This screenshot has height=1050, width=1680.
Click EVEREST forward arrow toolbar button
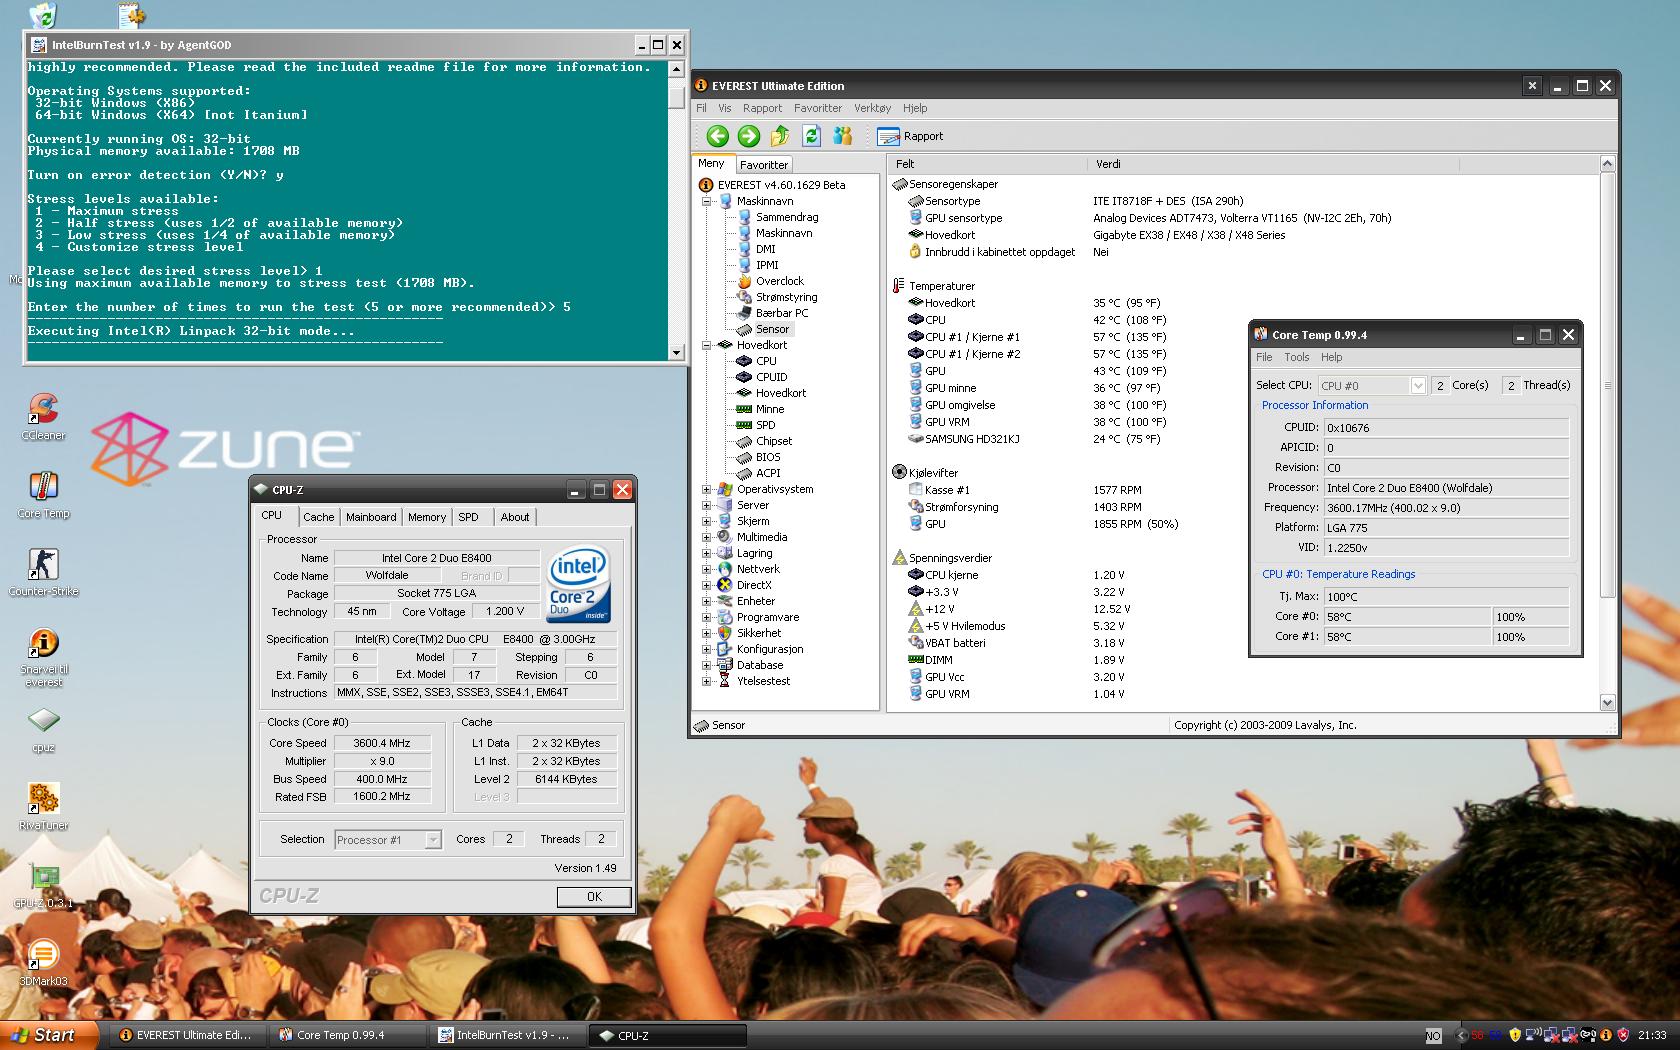point(748,136)
